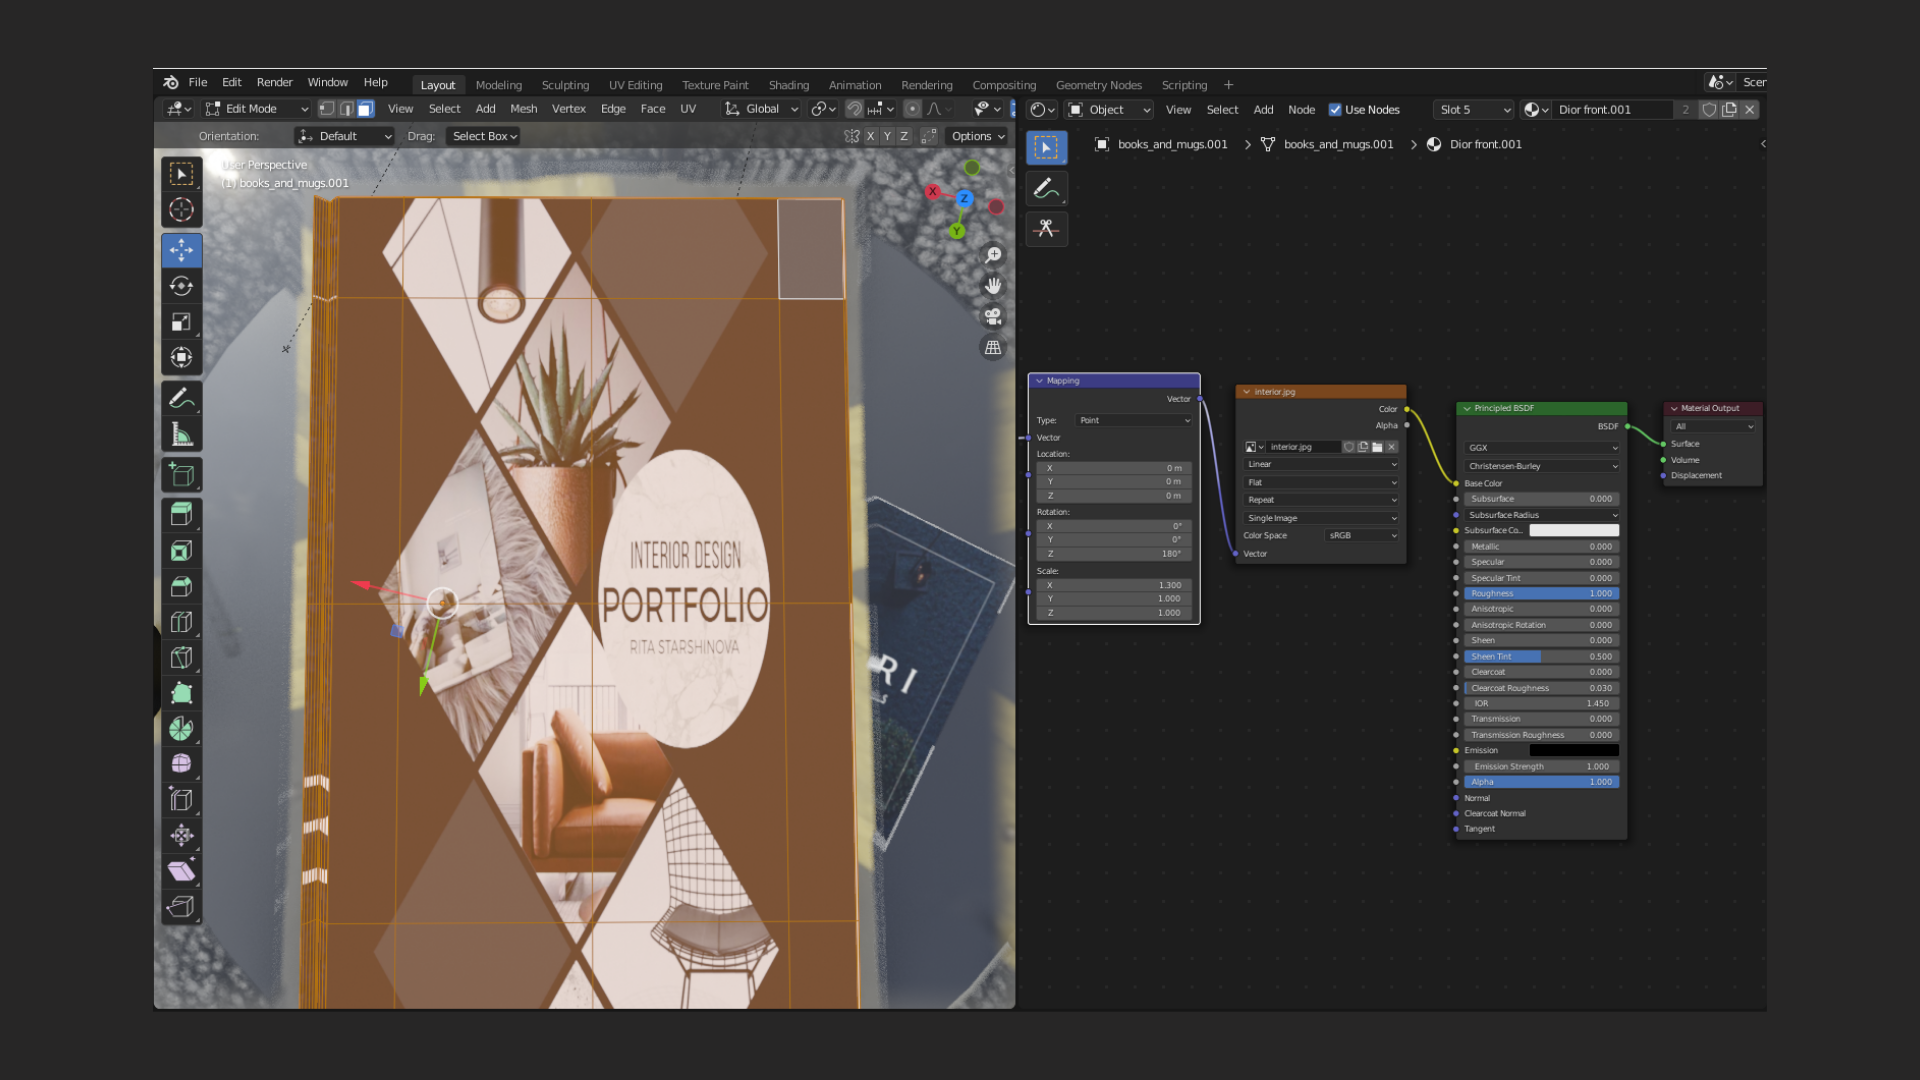Open the Options dropdown in viewport

click(977, 136)
